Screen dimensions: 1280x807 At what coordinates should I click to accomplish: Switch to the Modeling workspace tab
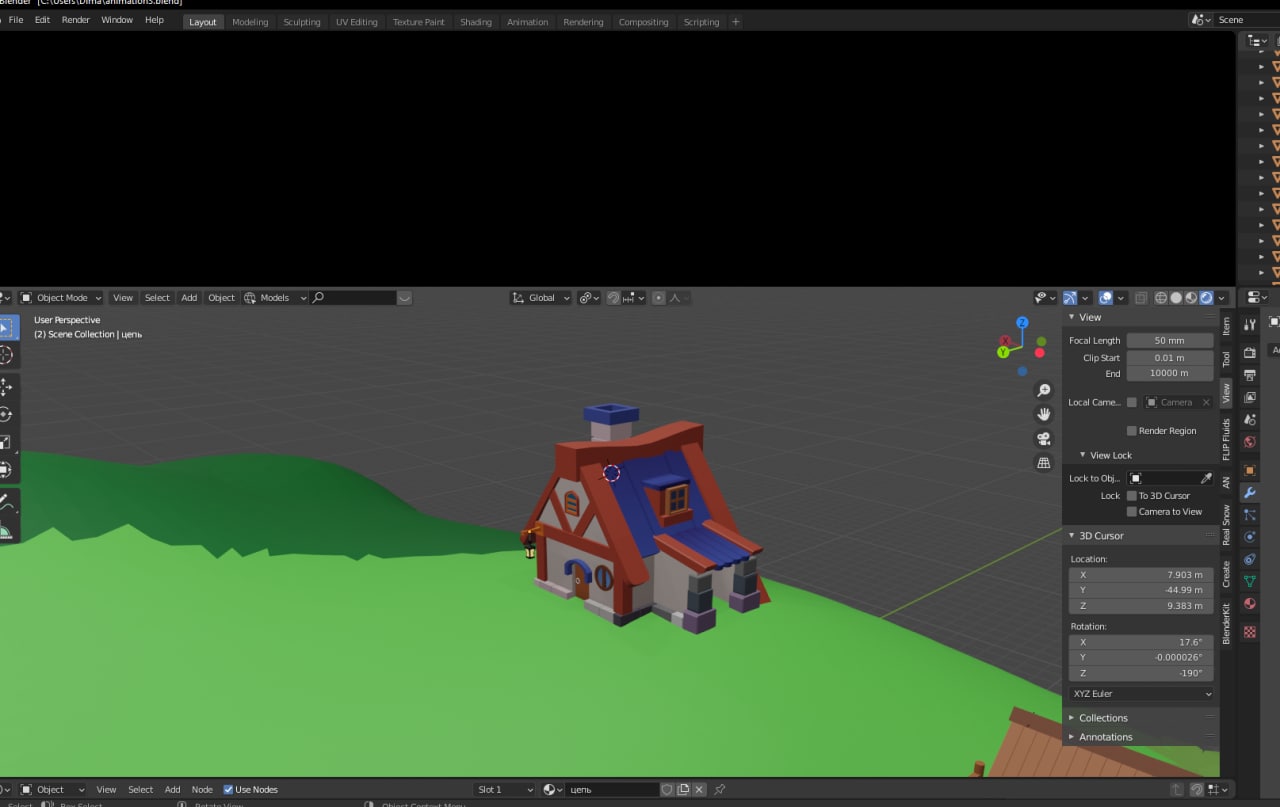coord(250,22)
